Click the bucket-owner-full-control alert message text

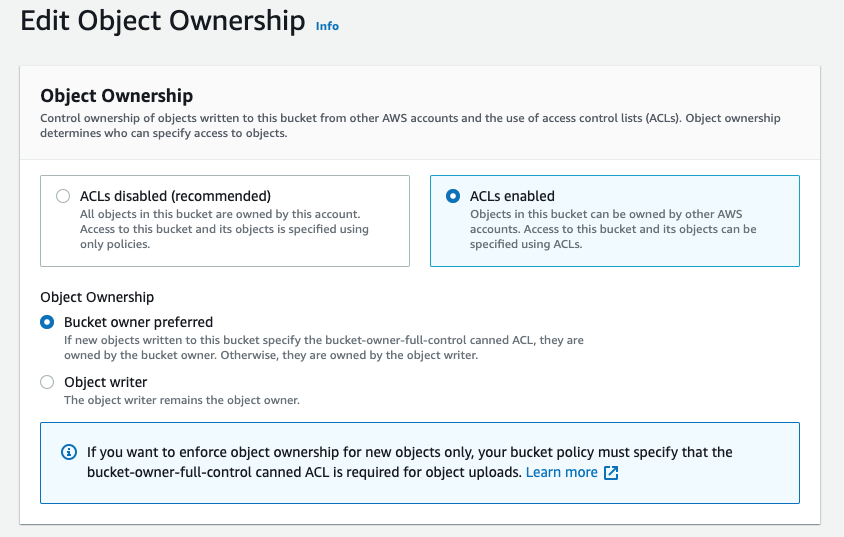pyautogui.click(x=409, y=453)
